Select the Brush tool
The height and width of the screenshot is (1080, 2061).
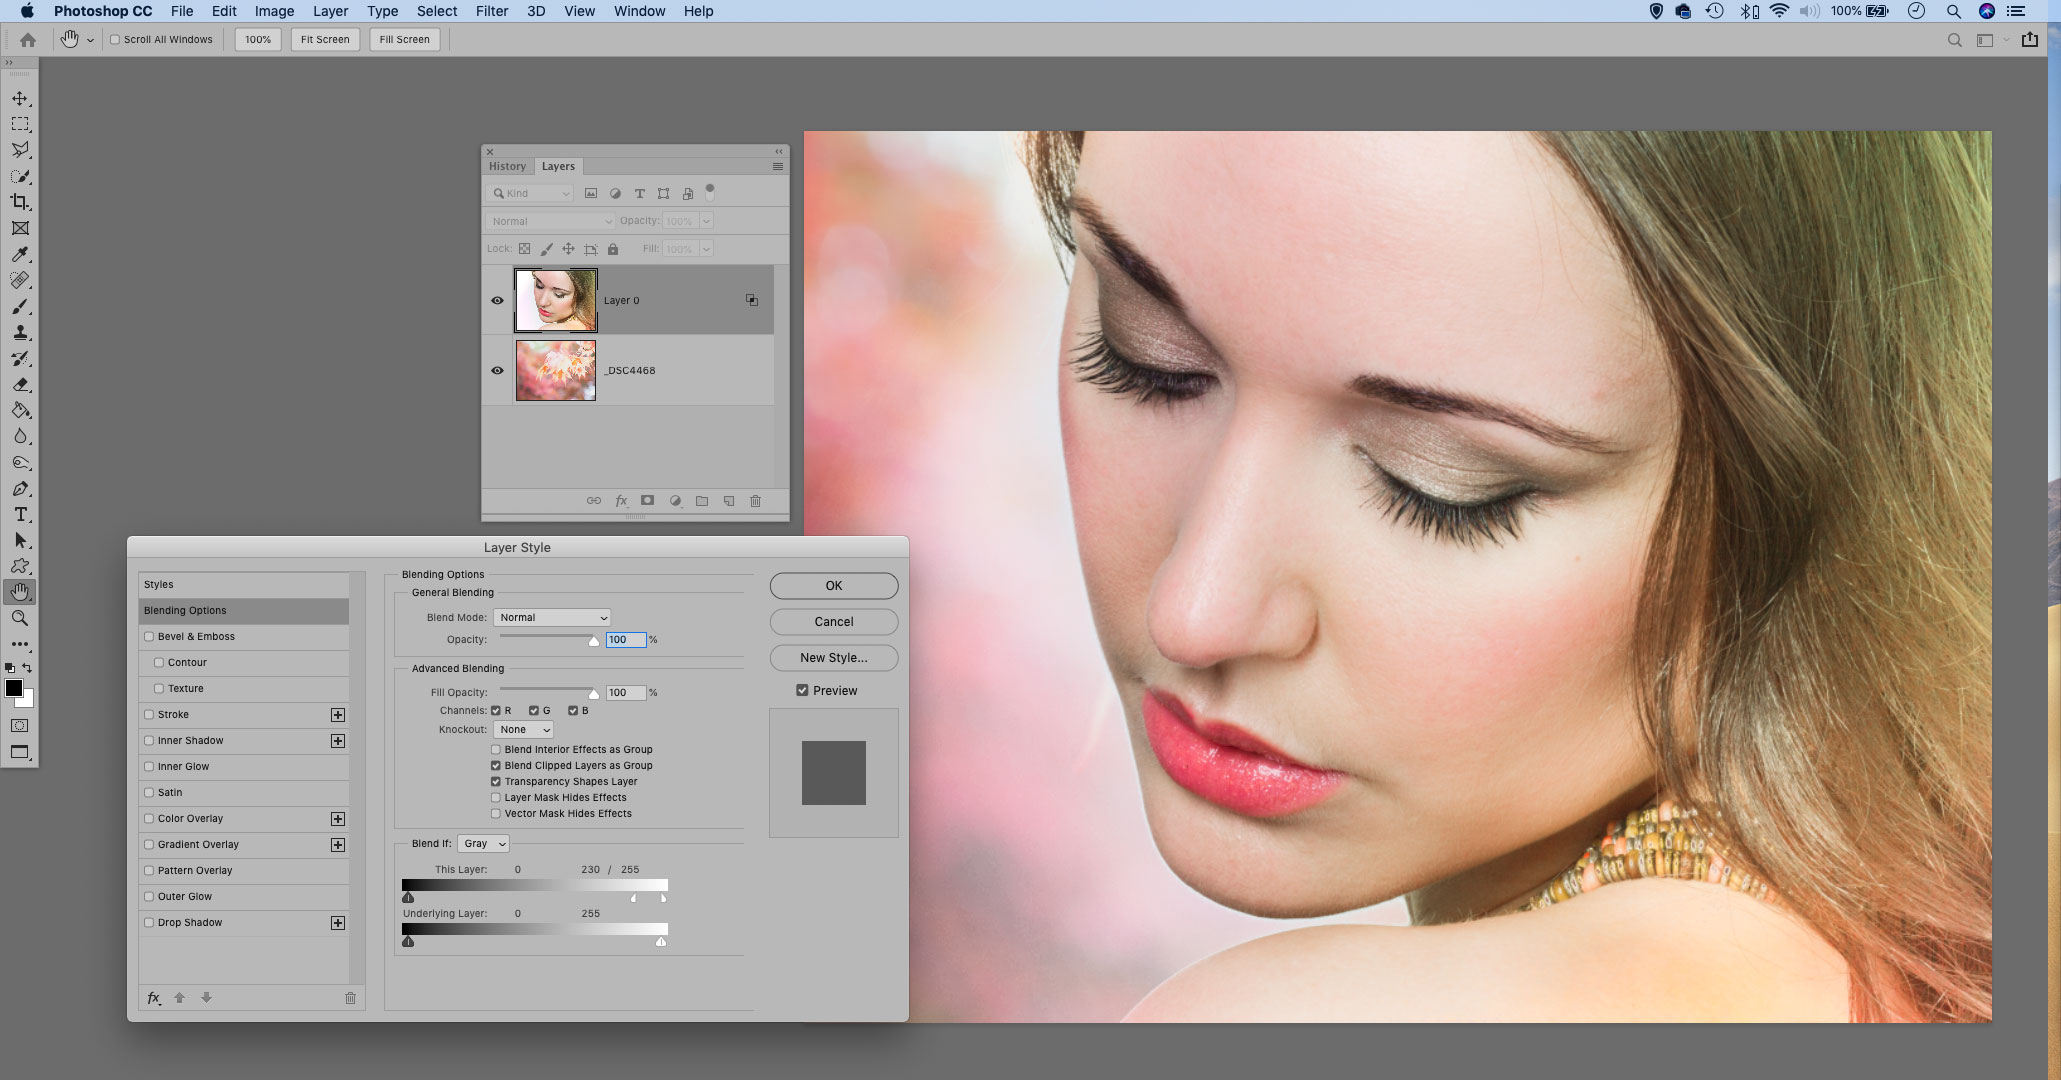(20, 305)
